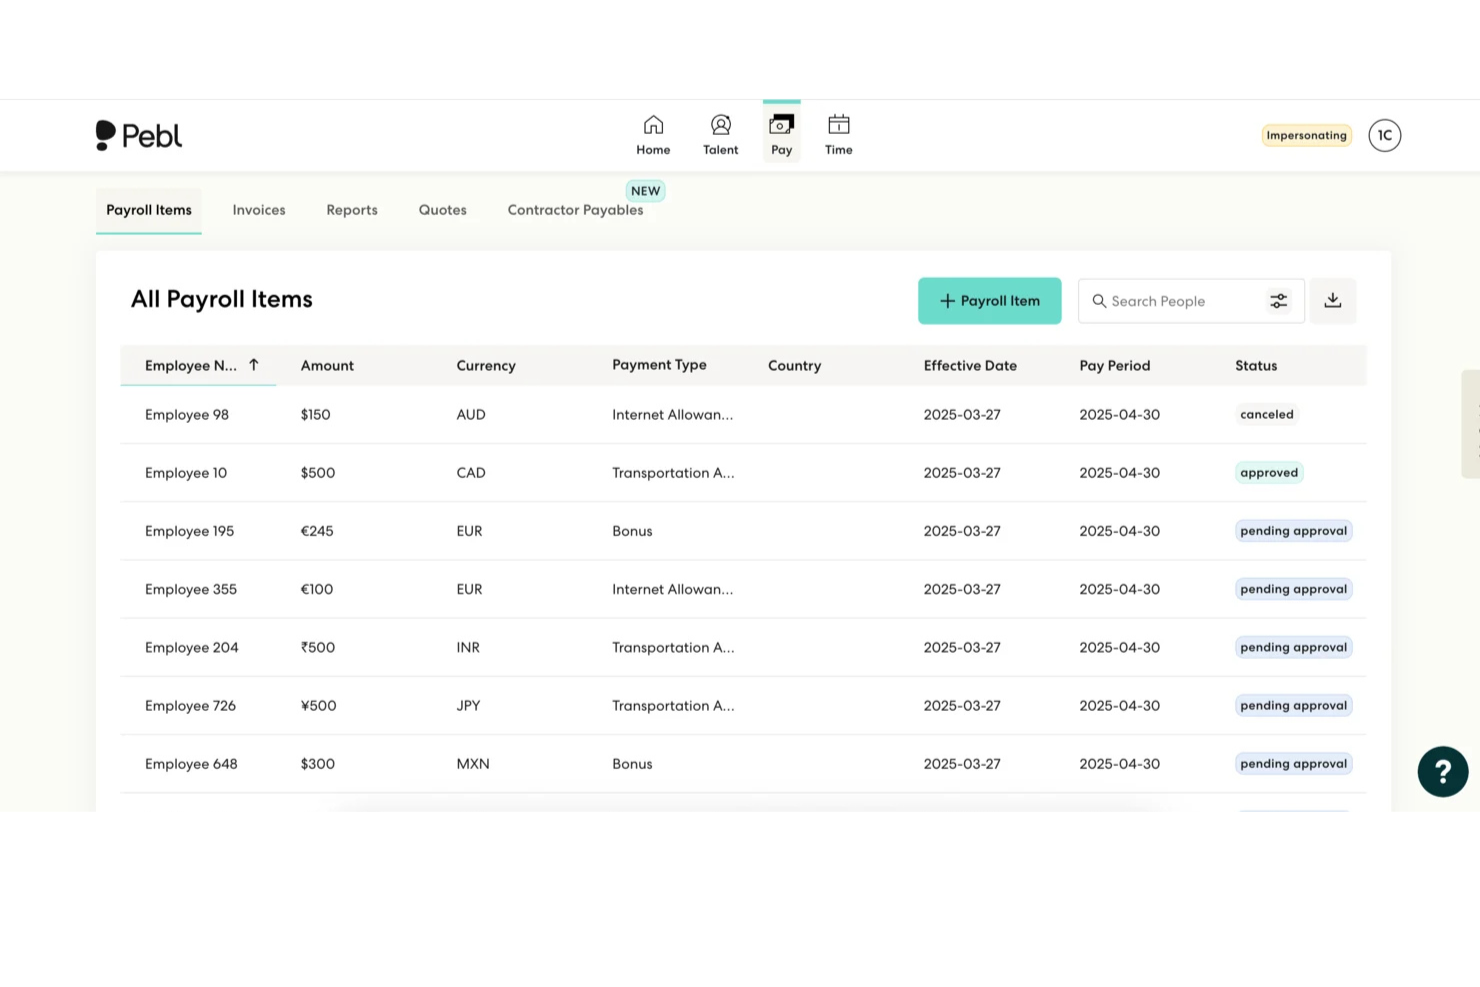The height and width of the screenshot is (987, 1480).
Task: Click the INR currency cell
Action: (468, 647)
